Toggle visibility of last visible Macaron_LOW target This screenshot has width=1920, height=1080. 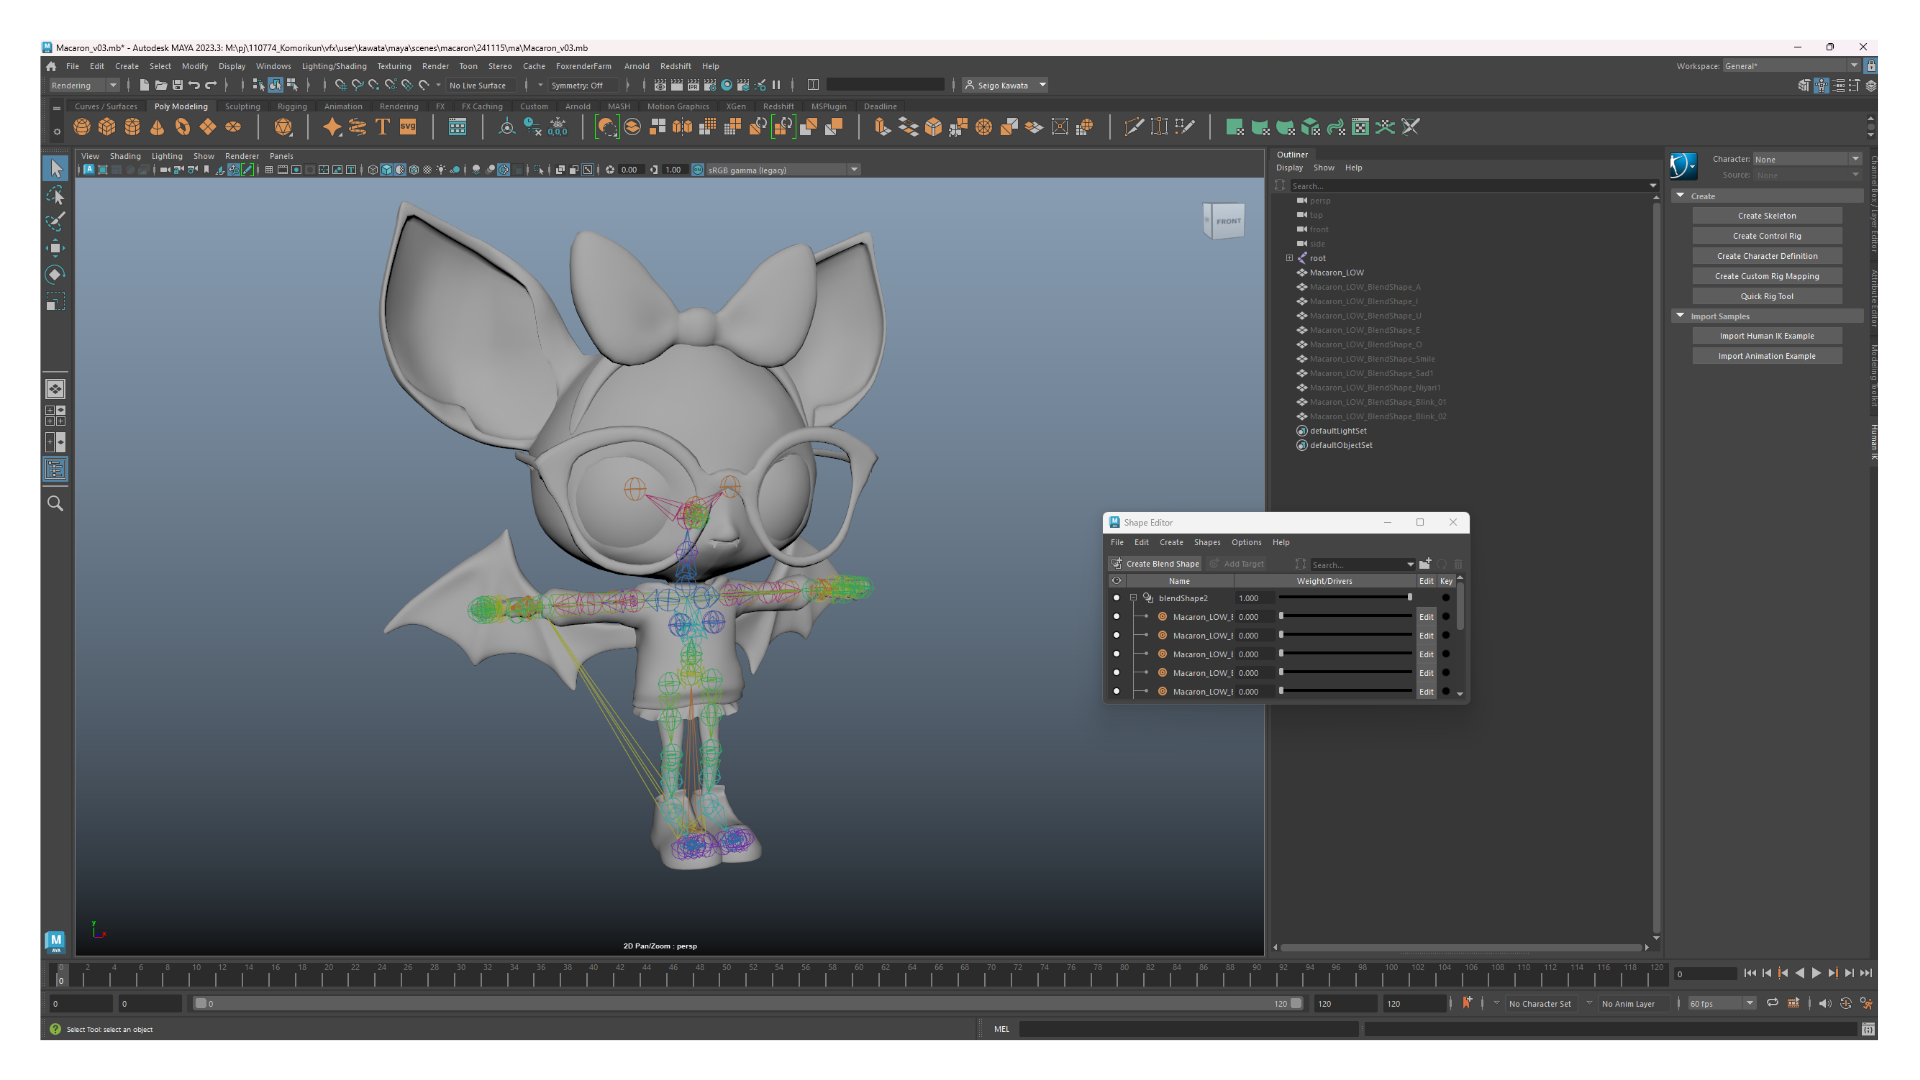click(x=1116, y=692)
